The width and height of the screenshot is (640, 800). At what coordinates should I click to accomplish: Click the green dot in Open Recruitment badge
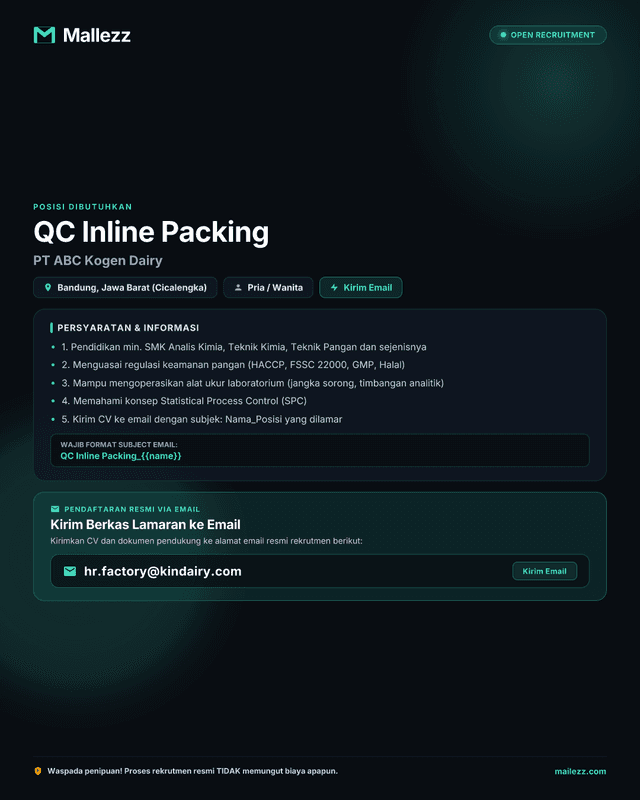pyautogui.click(x=503, y=35)
